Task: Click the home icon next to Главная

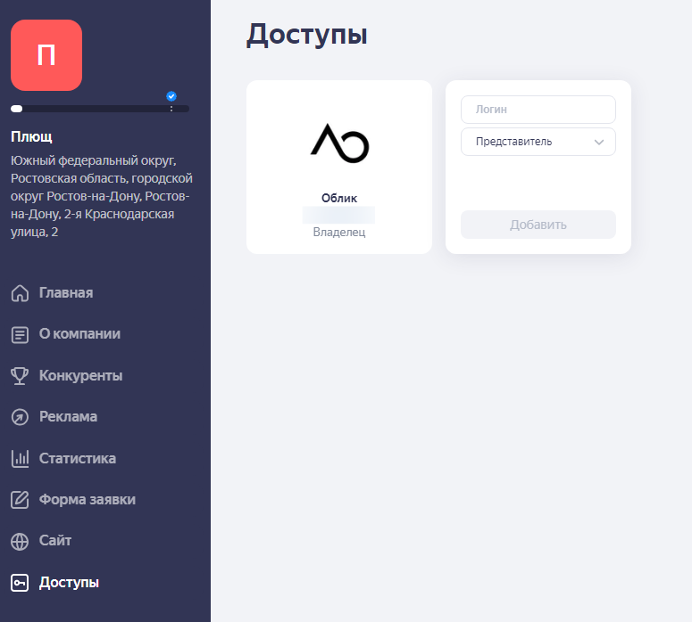Action: click(19, 293)
